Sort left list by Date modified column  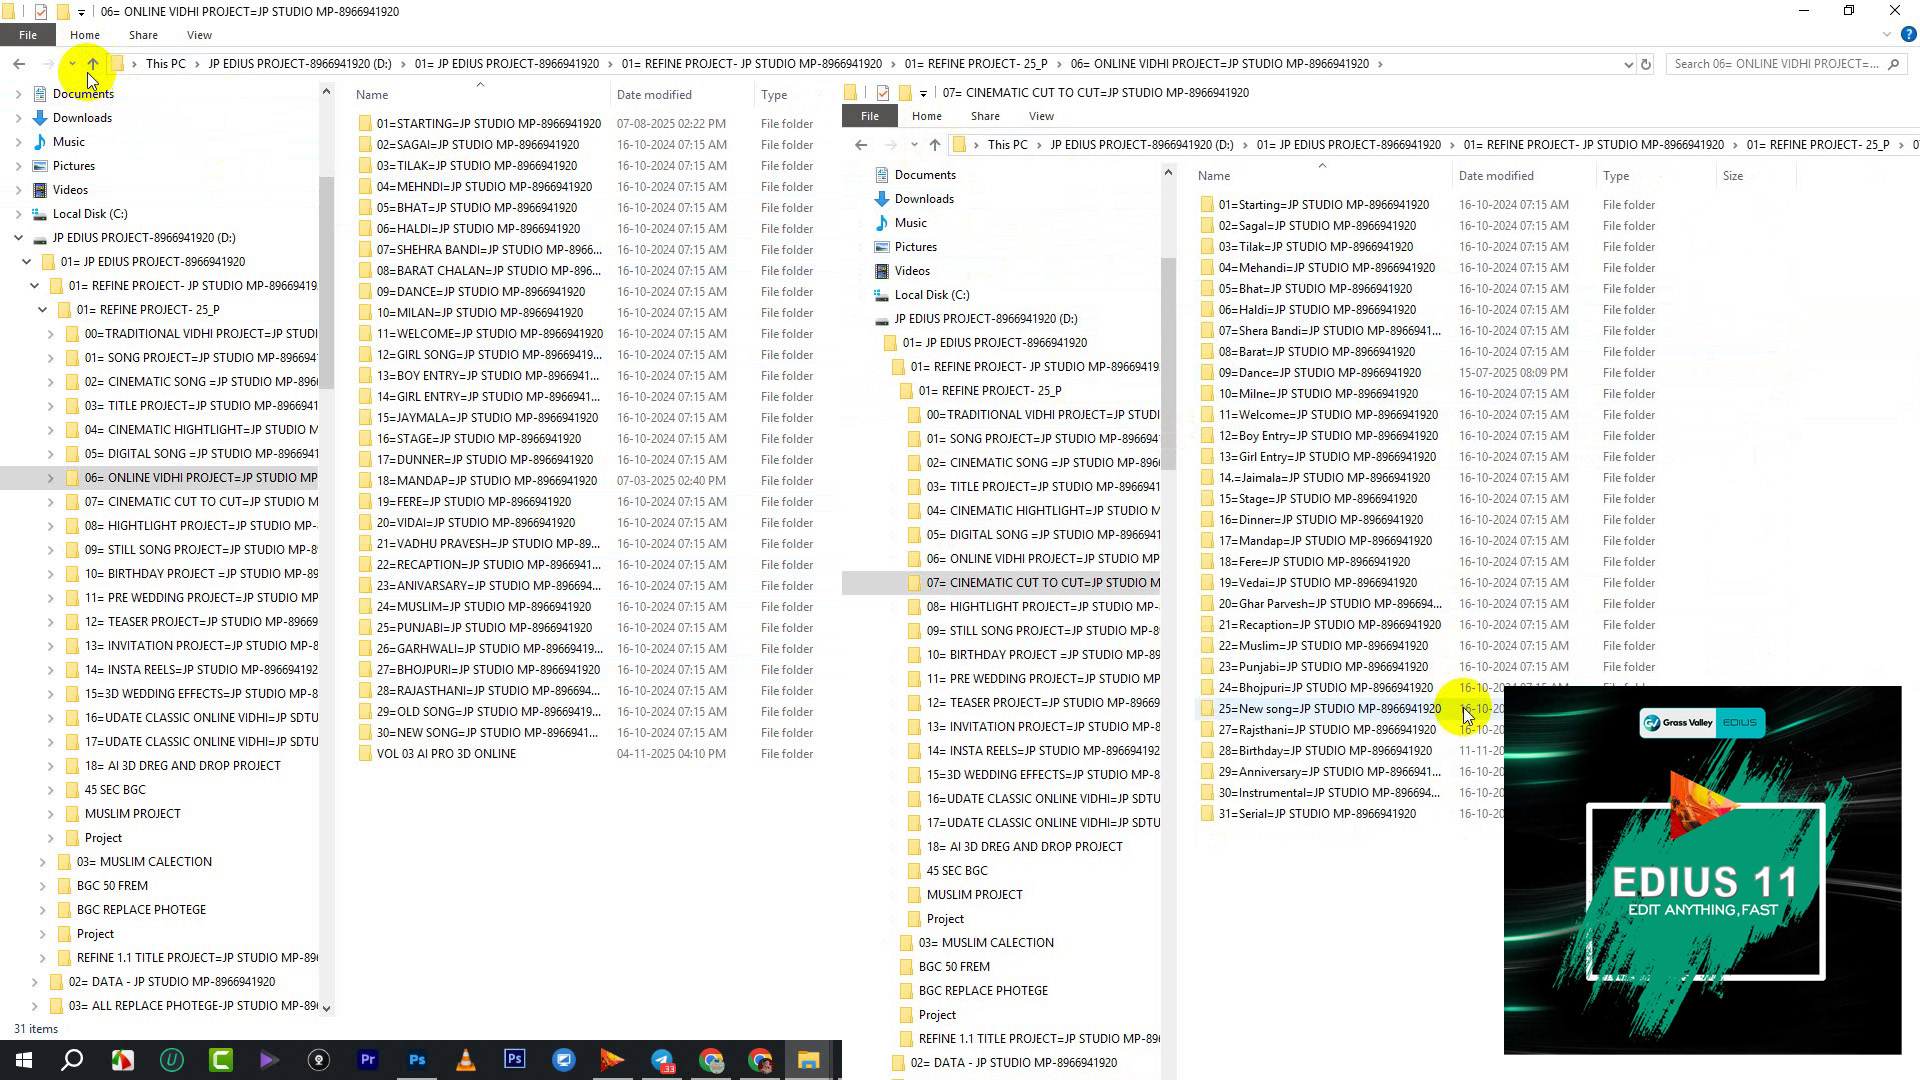pos(654,95)
